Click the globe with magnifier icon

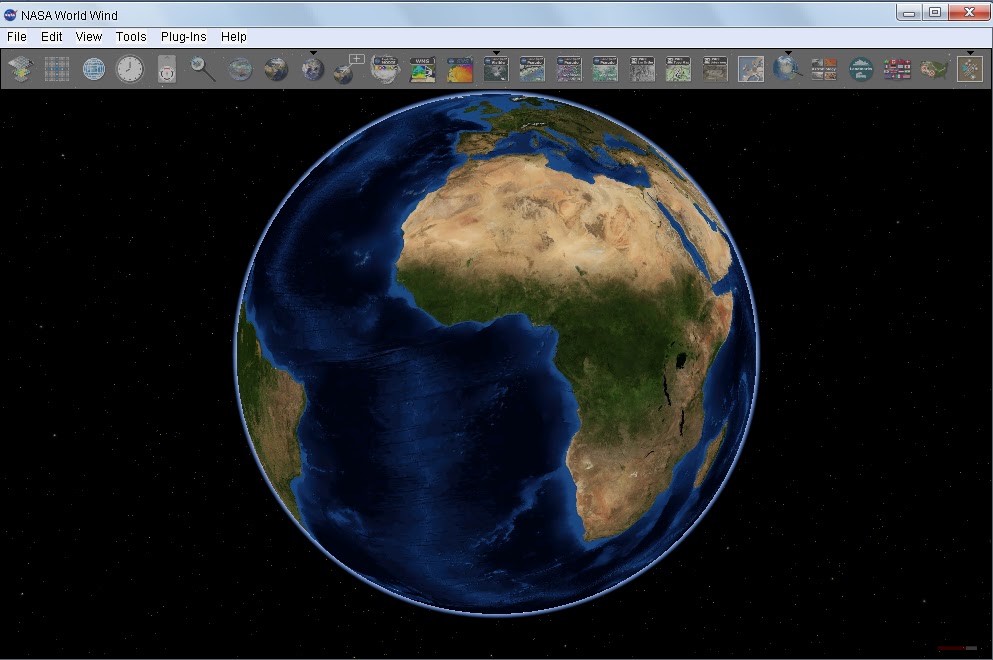(788, 68)
